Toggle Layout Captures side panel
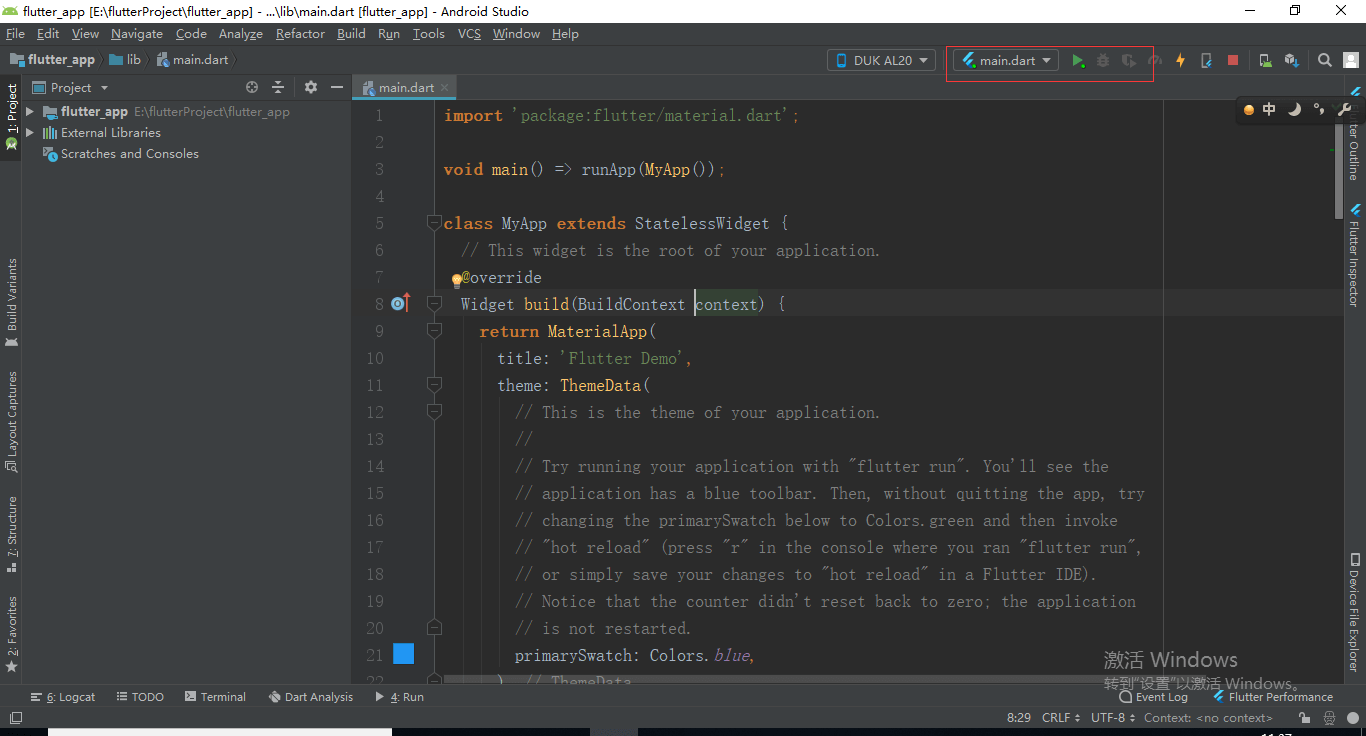Viewport: 1366px width, 736px height. tap(12, 422)
